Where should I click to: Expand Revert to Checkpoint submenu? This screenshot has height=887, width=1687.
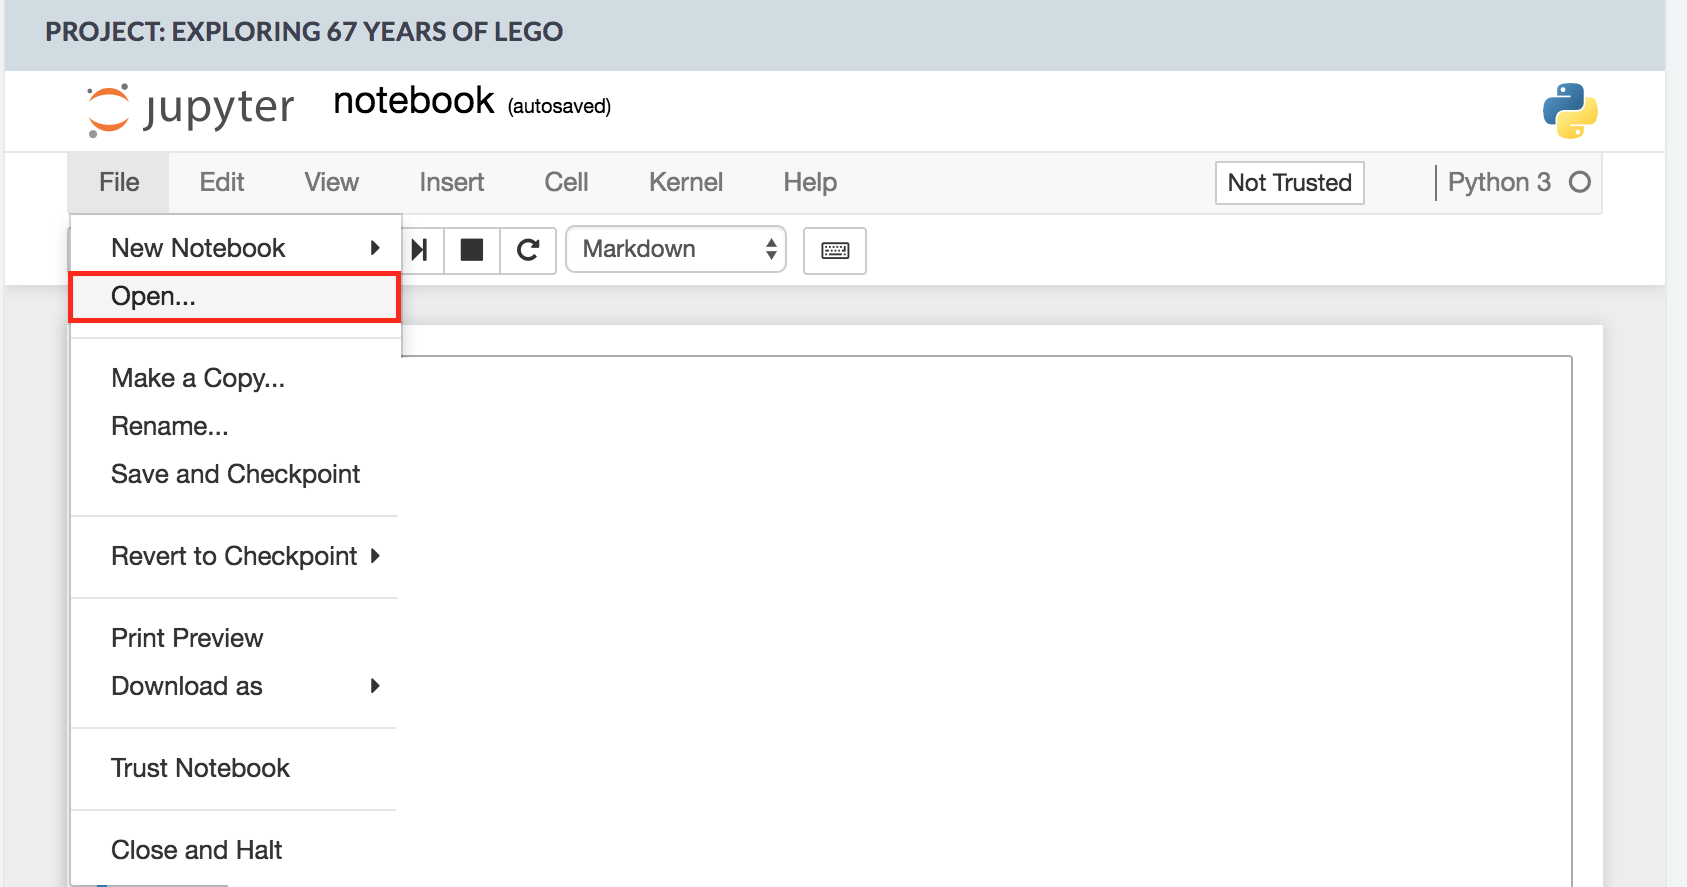(x=236, y=556)
